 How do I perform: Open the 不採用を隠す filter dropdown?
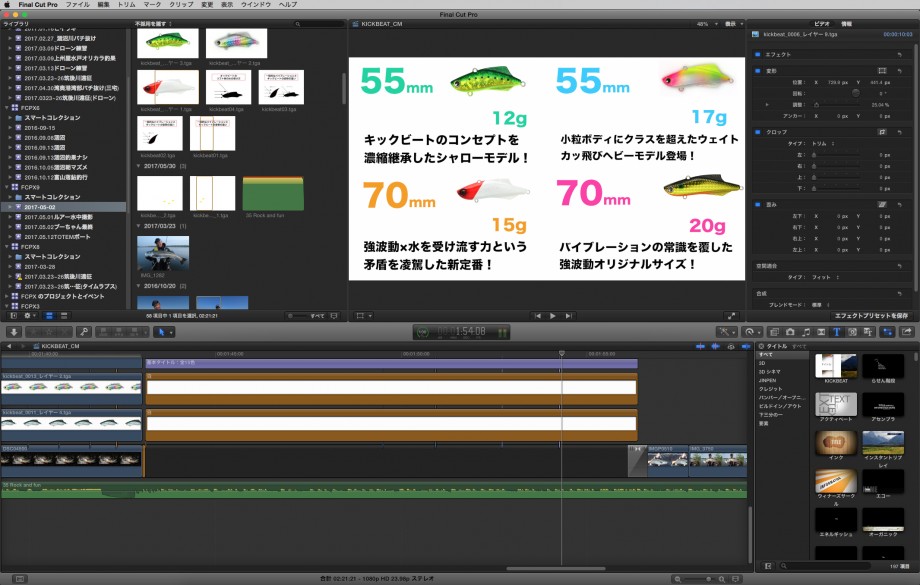pos(154,24)
